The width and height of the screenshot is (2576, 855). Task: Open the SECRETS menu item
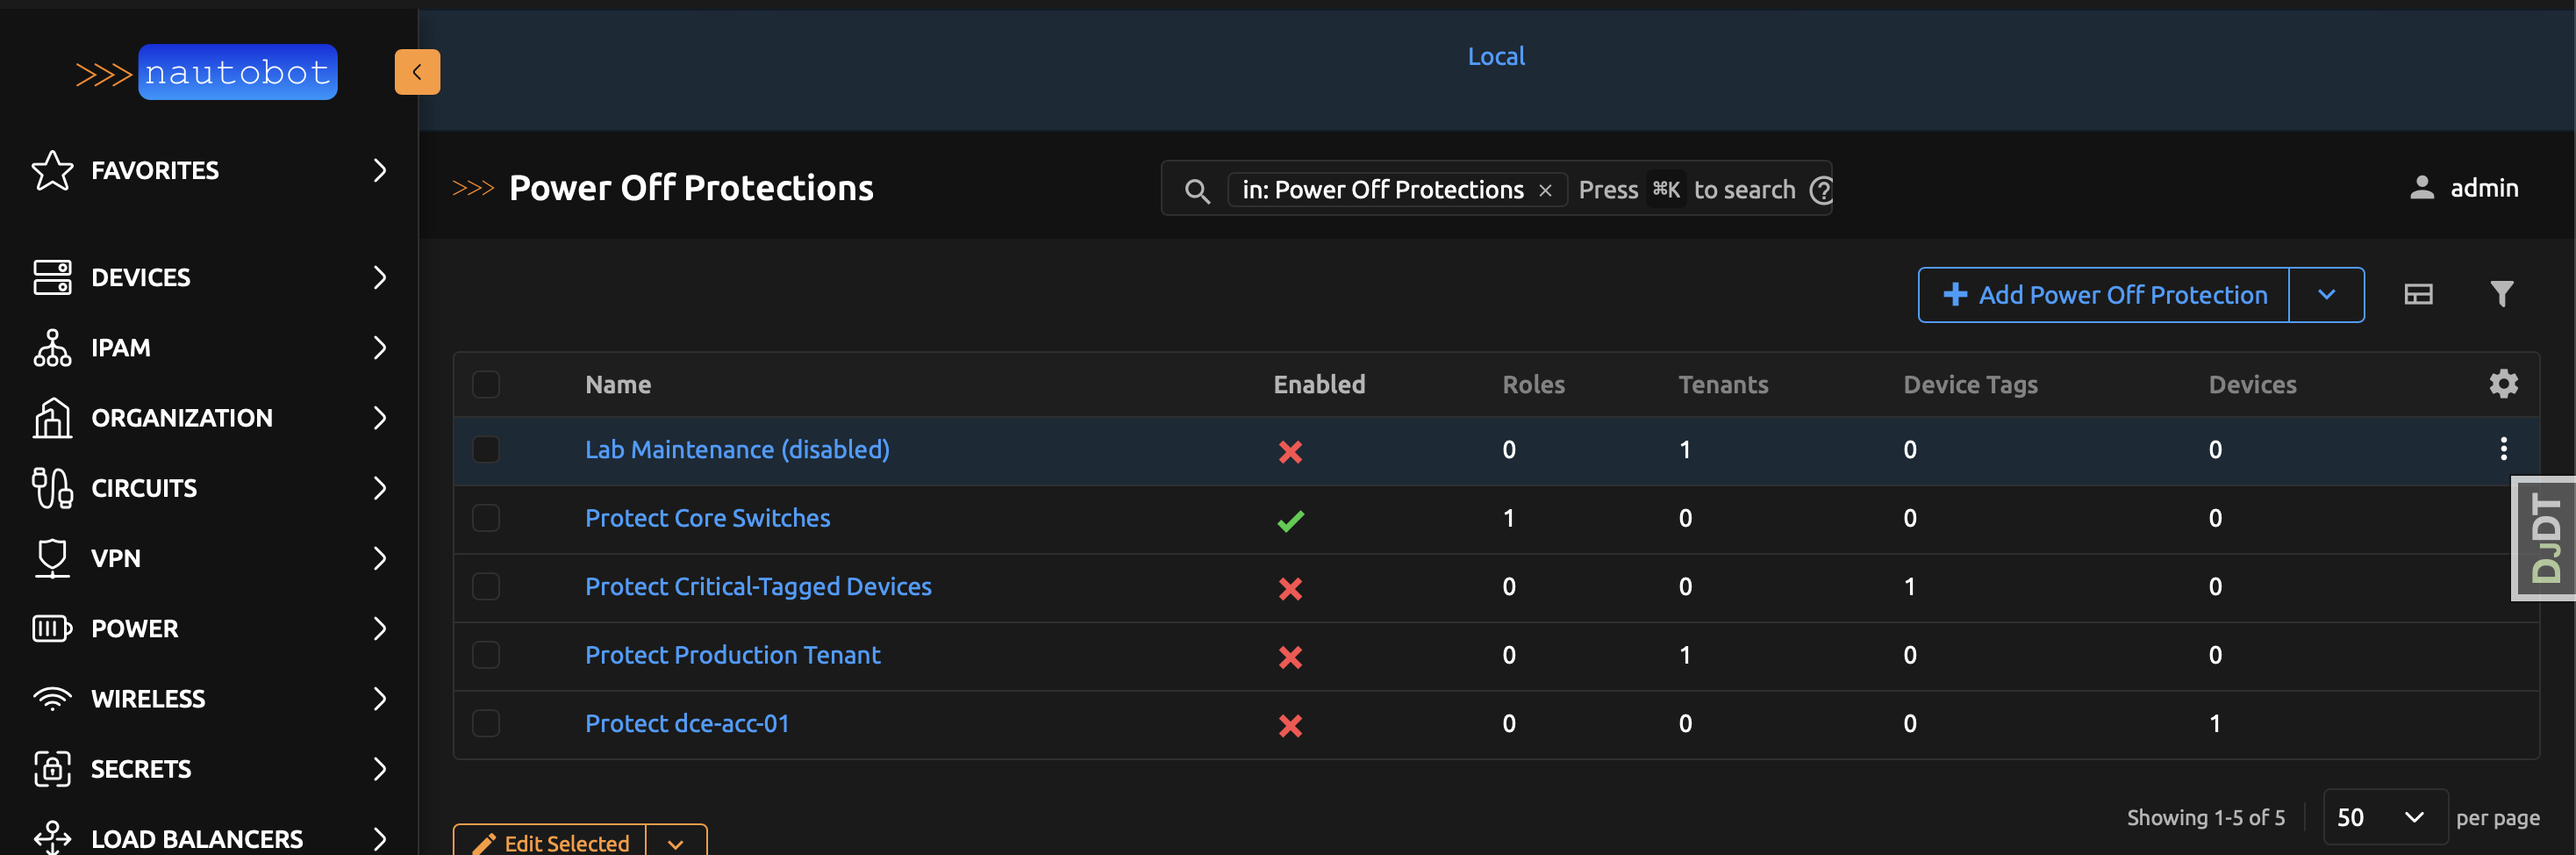point(209,769)
